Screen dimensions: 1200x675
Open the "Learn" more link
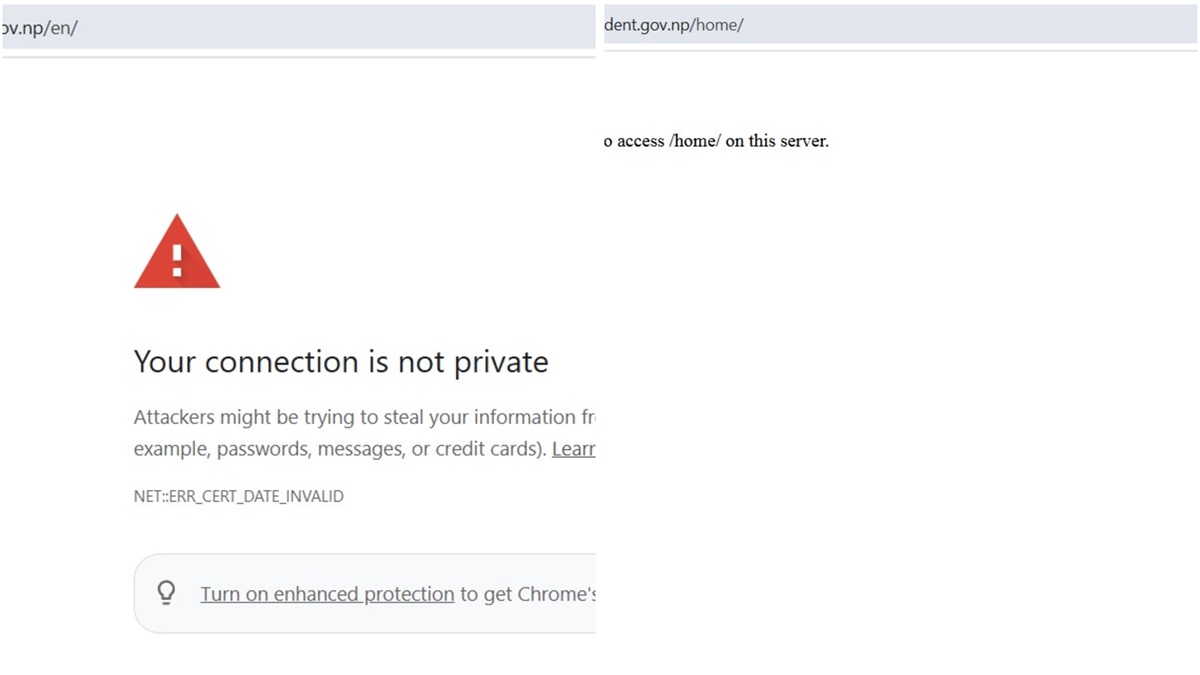coord(574,449)
